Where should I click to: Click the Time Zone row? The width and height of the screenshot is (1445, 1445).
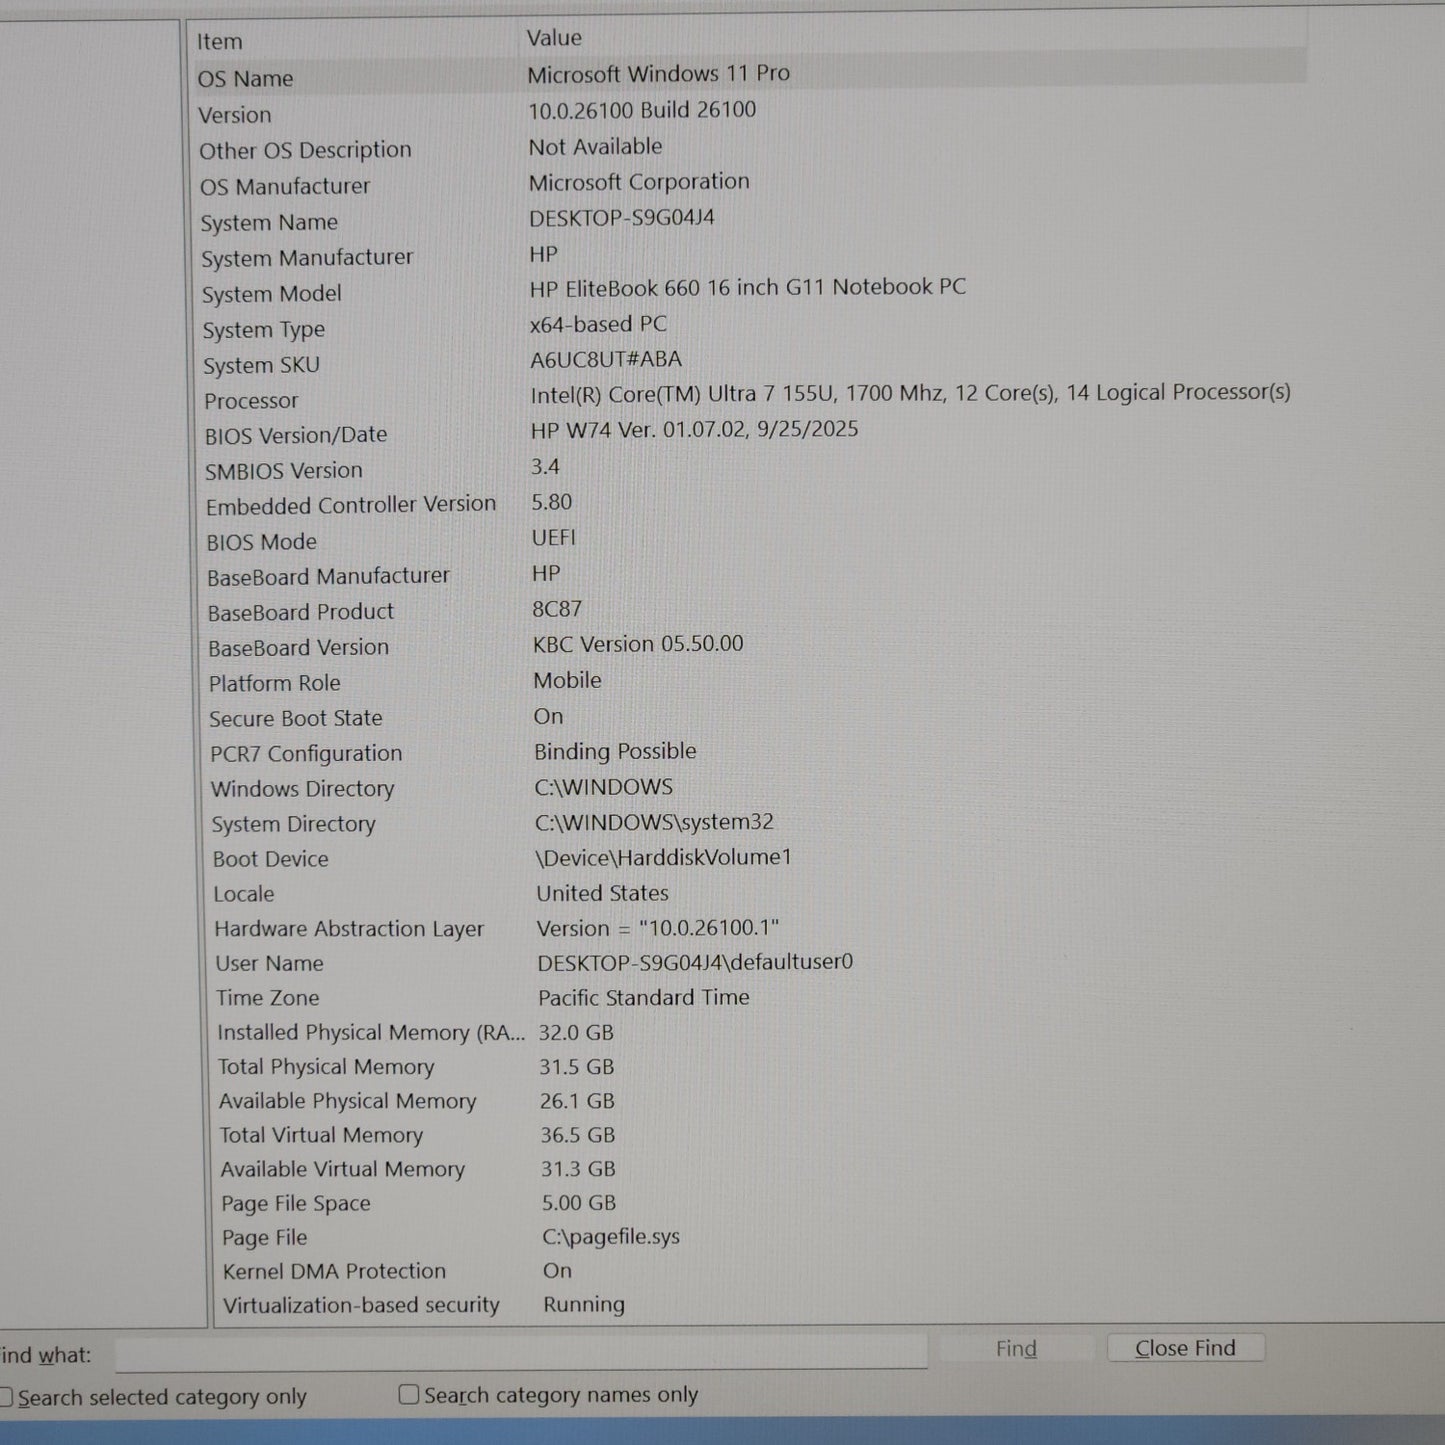tap(267, 998)
